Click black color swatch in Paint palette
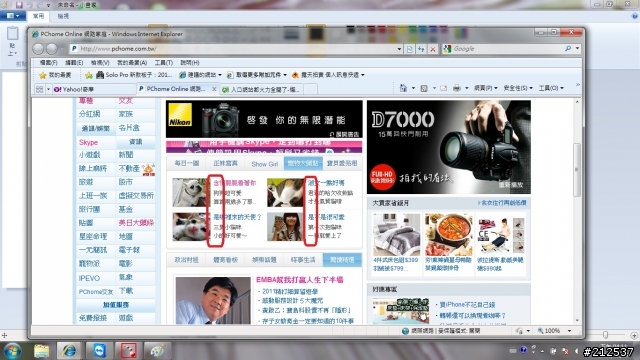This screenshot has height=360, width=640. (x=350, y=29)
